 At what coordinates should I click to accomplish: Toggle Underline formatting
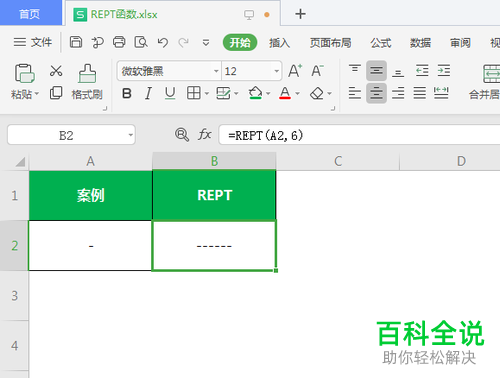coord(170,93)
